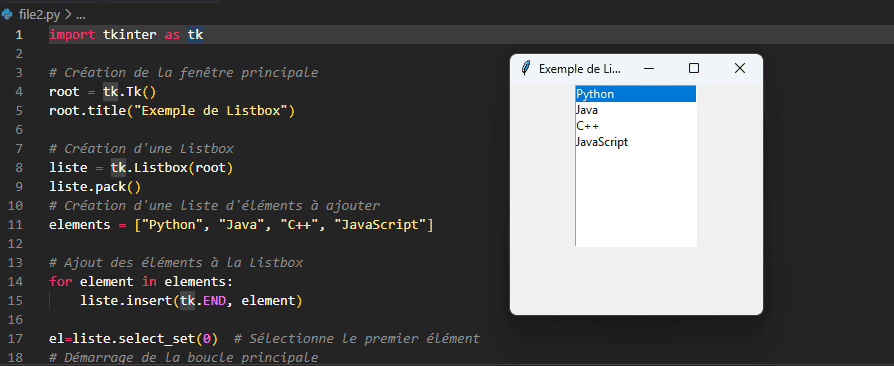Viewport: 894px width, 366px height.
Task: Click the window title 'Exemple de Li...'
Action: (580, 69)
